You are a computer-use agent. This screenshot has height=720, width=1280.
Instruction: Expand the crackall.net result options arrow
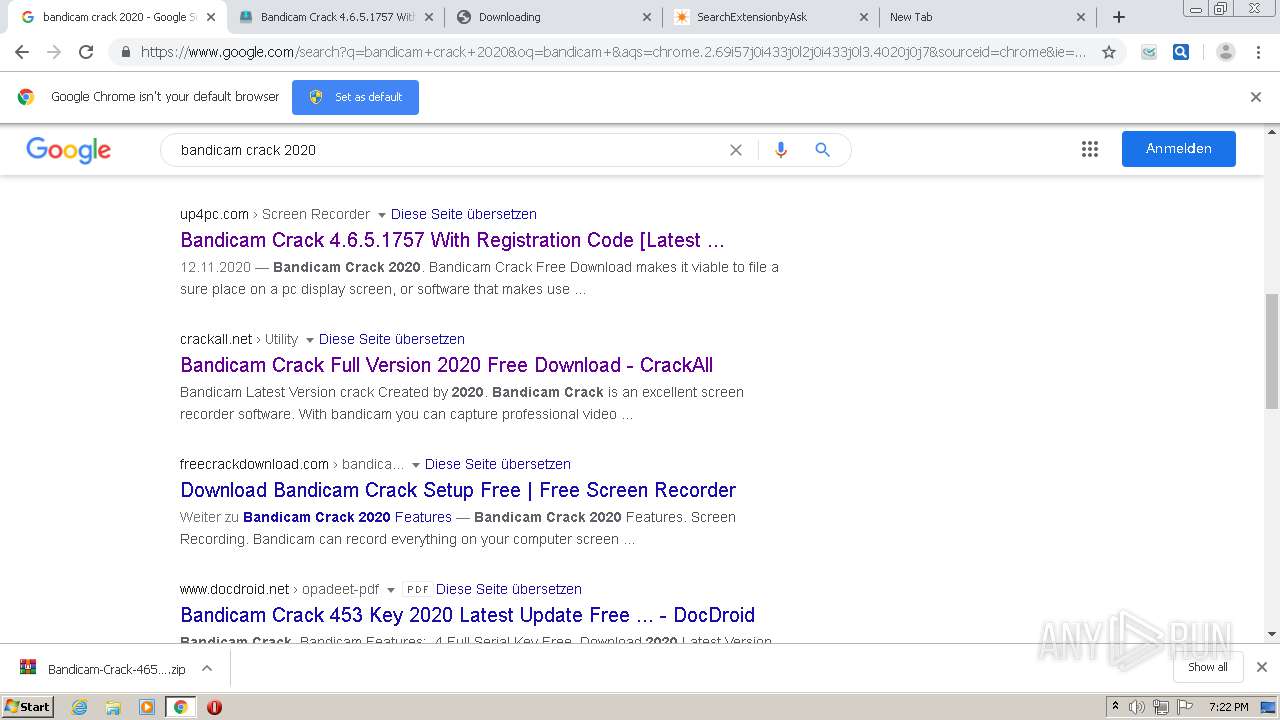309,340
